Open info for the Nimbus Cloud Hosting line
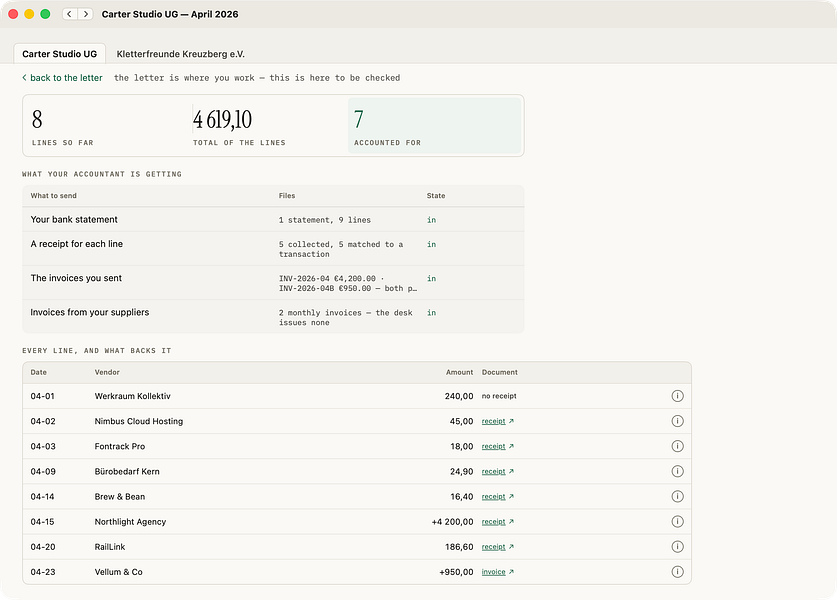 (677, 421)
